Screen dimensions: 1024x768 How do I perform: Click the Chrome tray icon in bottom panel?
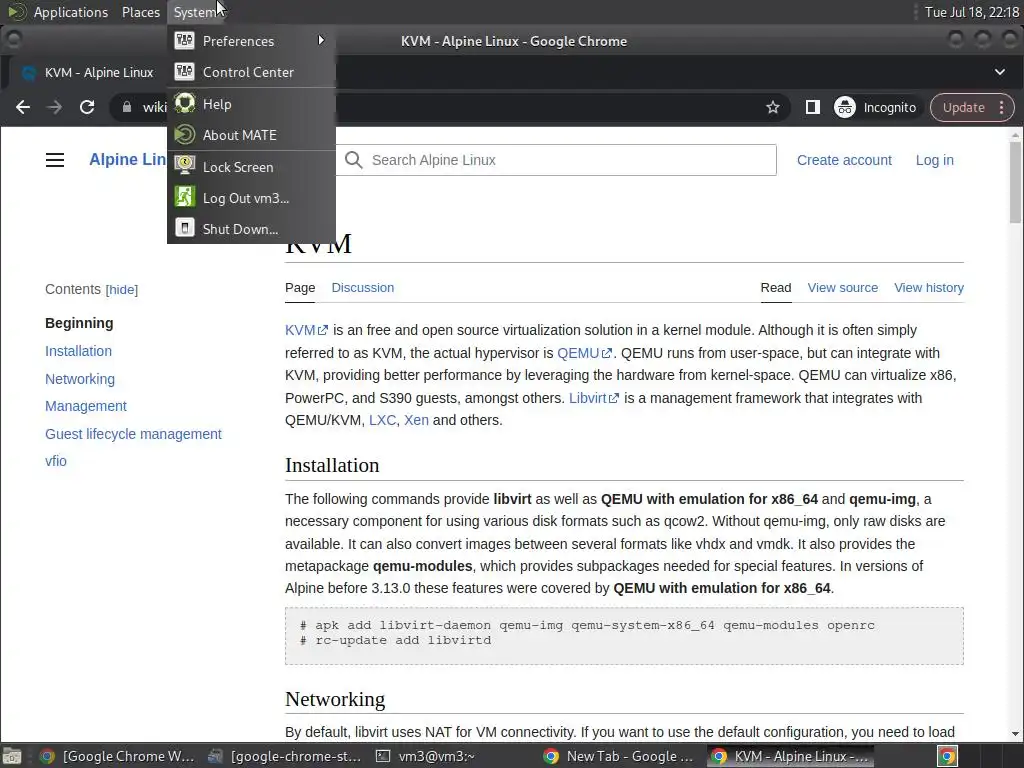[947, 756]
